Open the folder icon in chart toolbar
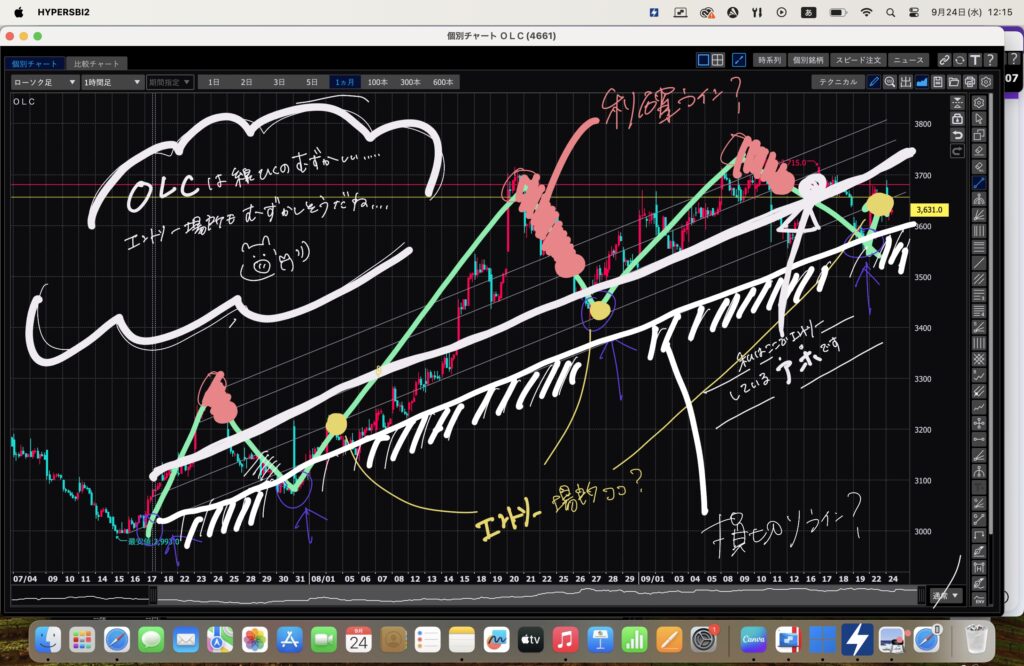 [x=954, y=82]
